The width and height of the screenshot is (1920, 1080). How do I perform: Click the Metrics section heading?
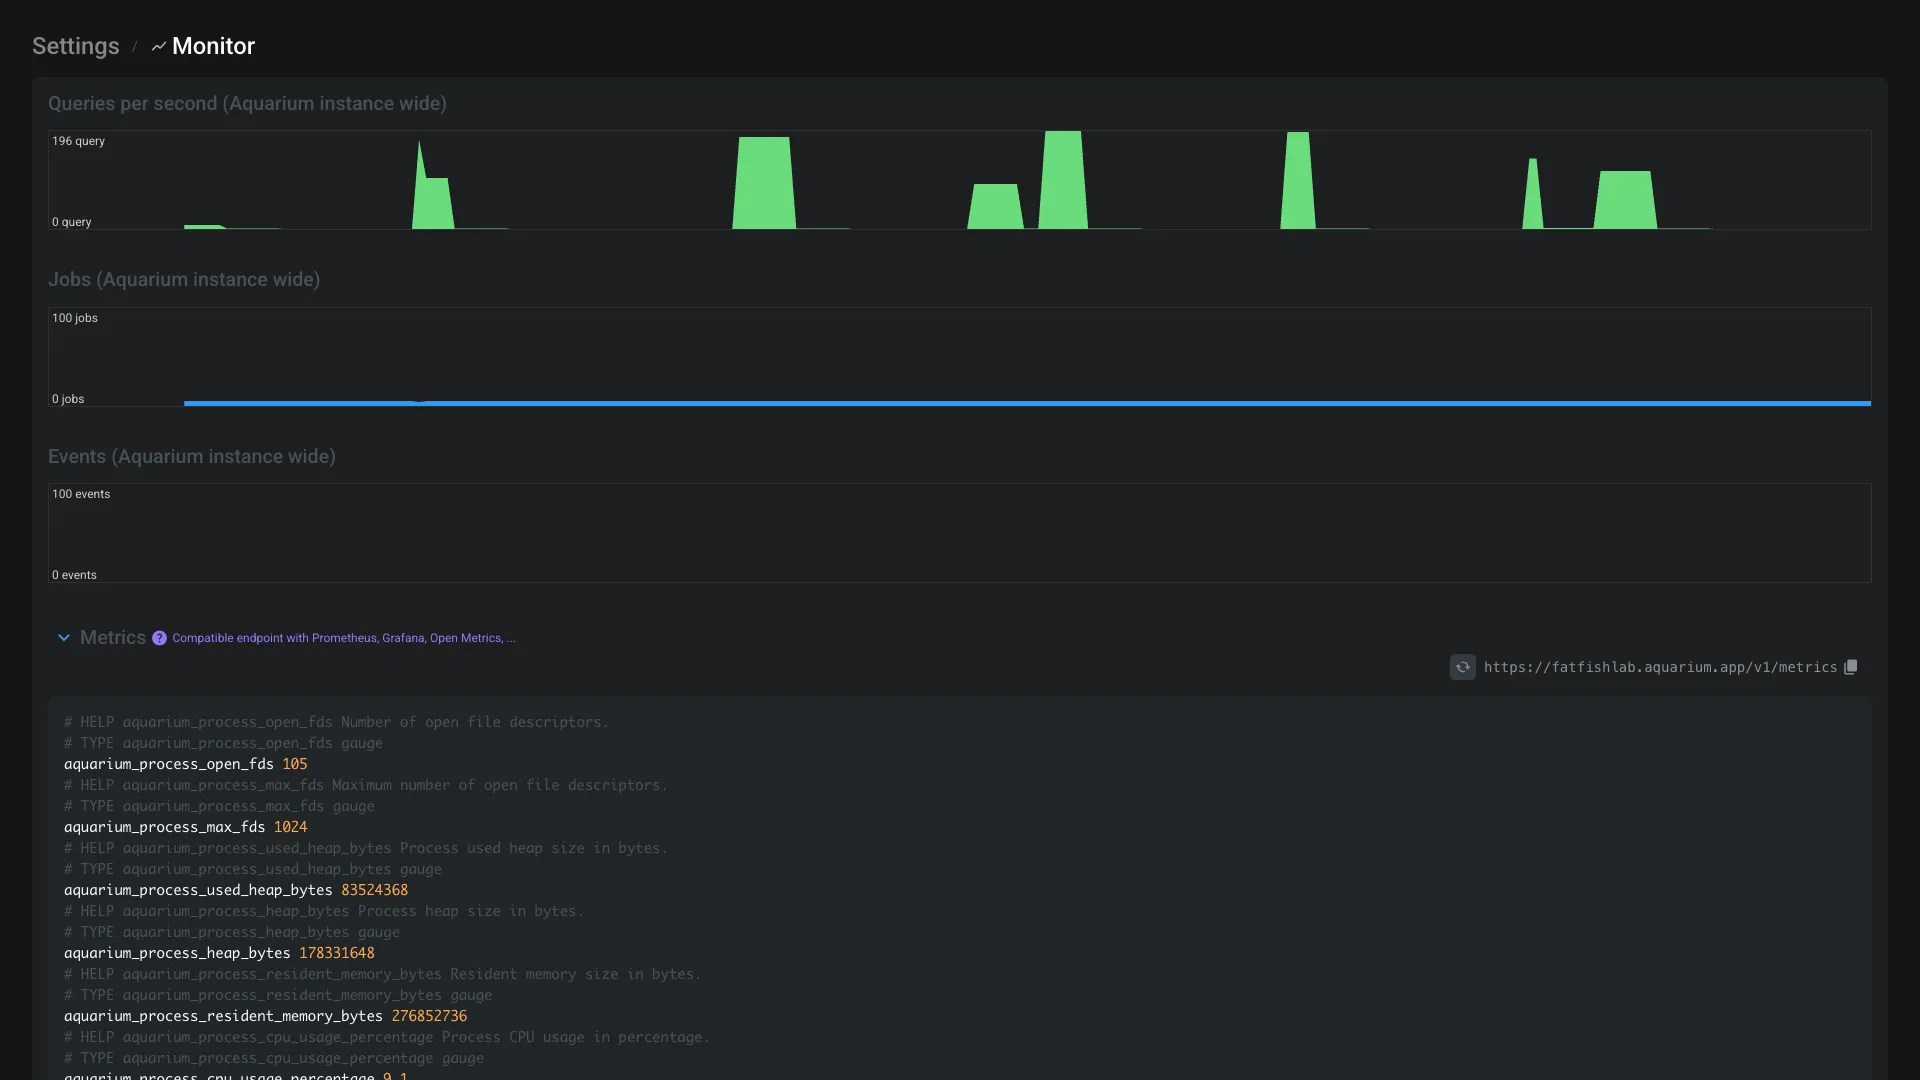pyautogui.click(x=113, y=638)
